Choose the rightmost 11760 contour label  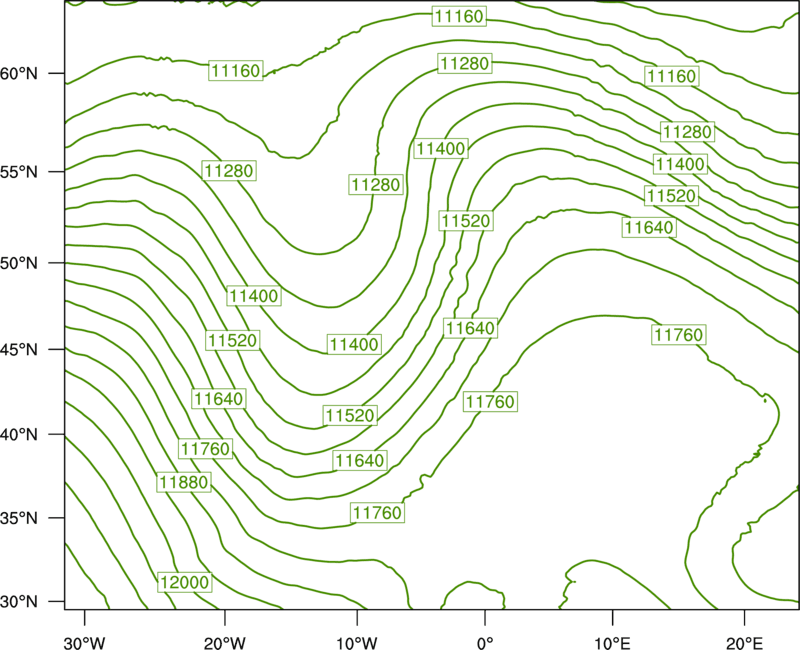pos(679,335)
